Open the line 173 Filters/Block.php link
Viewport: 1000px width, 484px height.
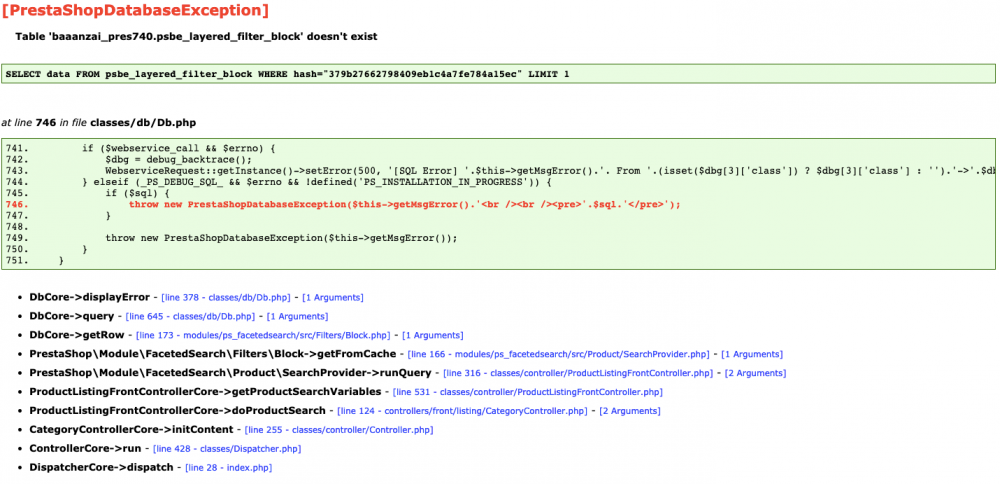[263, 335]
